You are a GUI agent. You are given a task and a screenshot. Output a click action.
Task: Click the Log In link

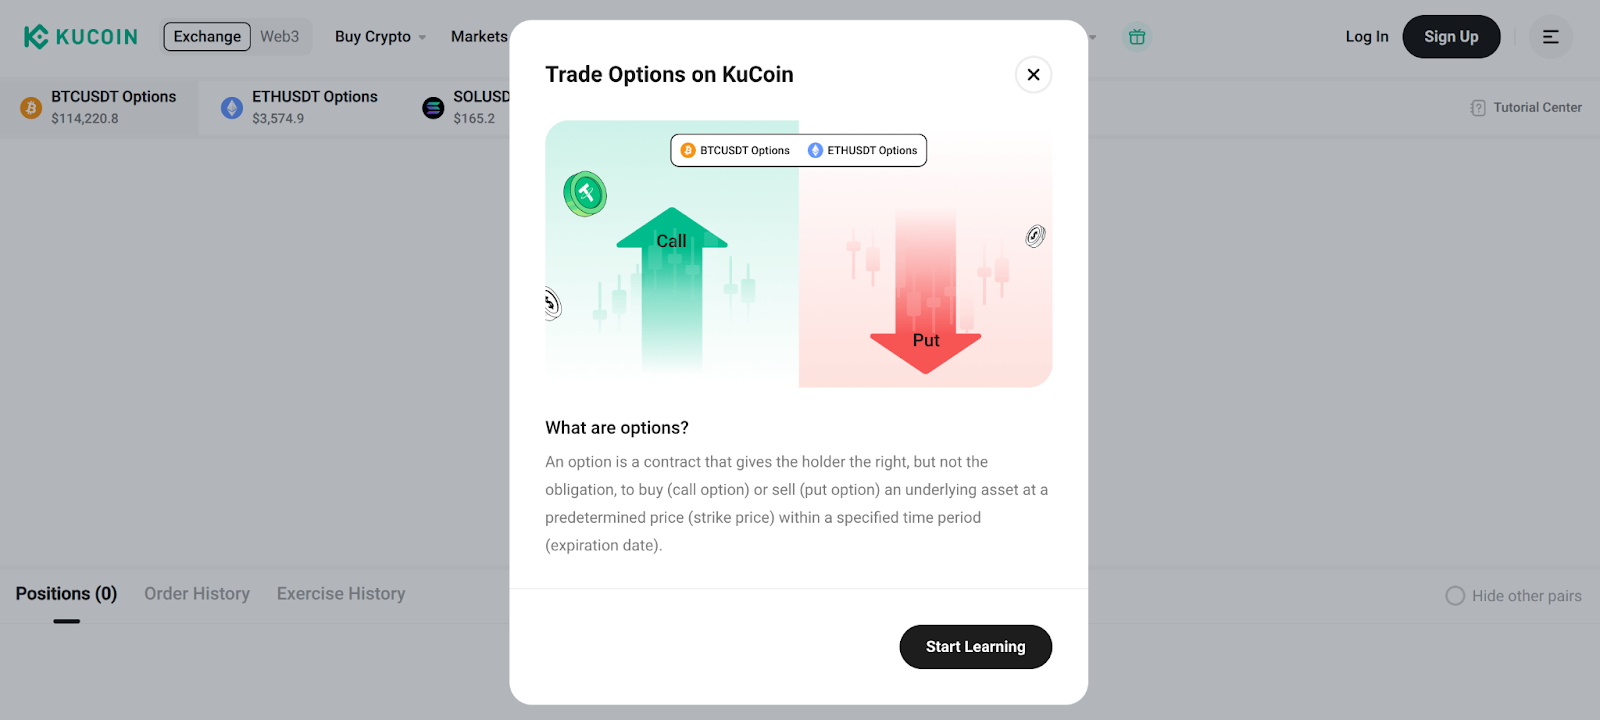click(x=1366, y=36)
